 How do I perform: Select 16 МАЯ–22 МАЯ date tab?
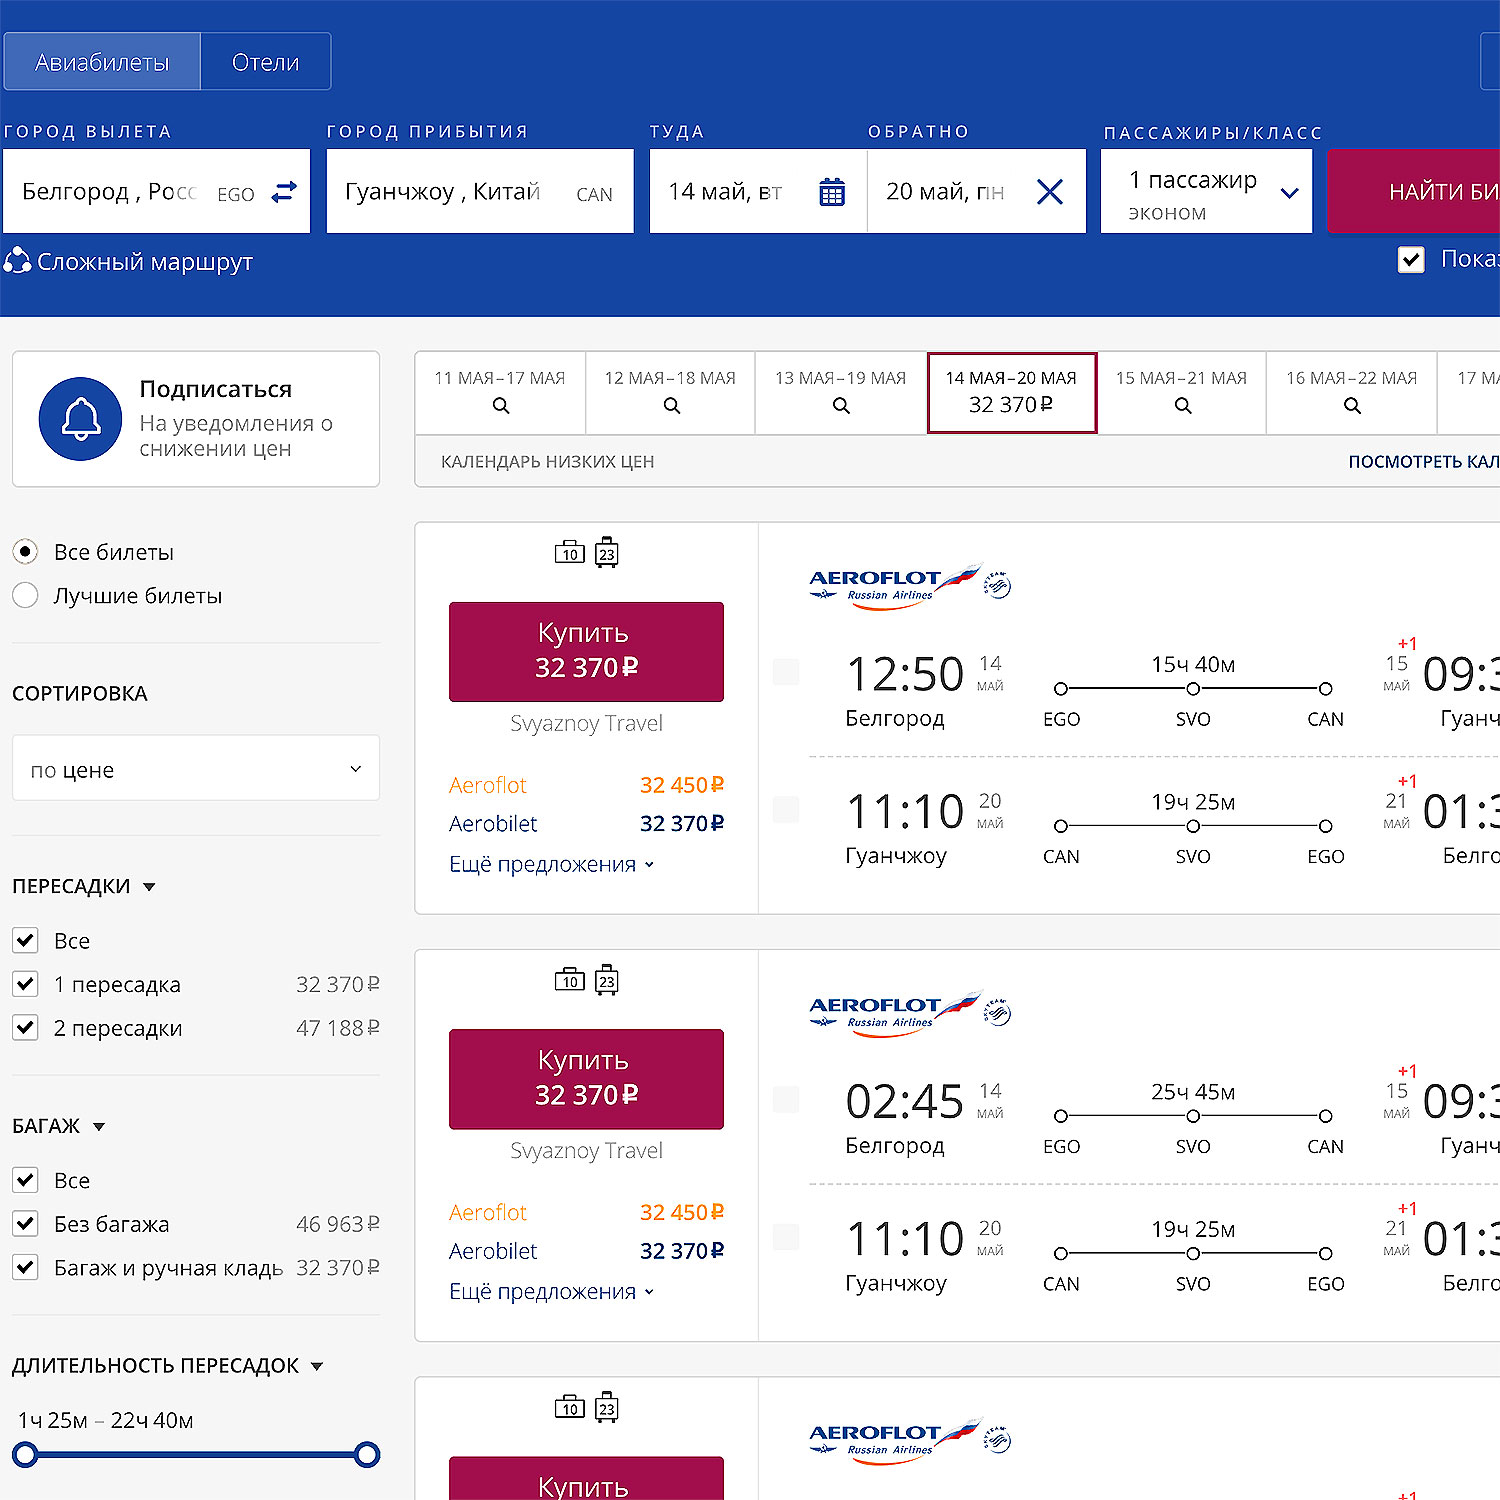[x=1352, y=393]
